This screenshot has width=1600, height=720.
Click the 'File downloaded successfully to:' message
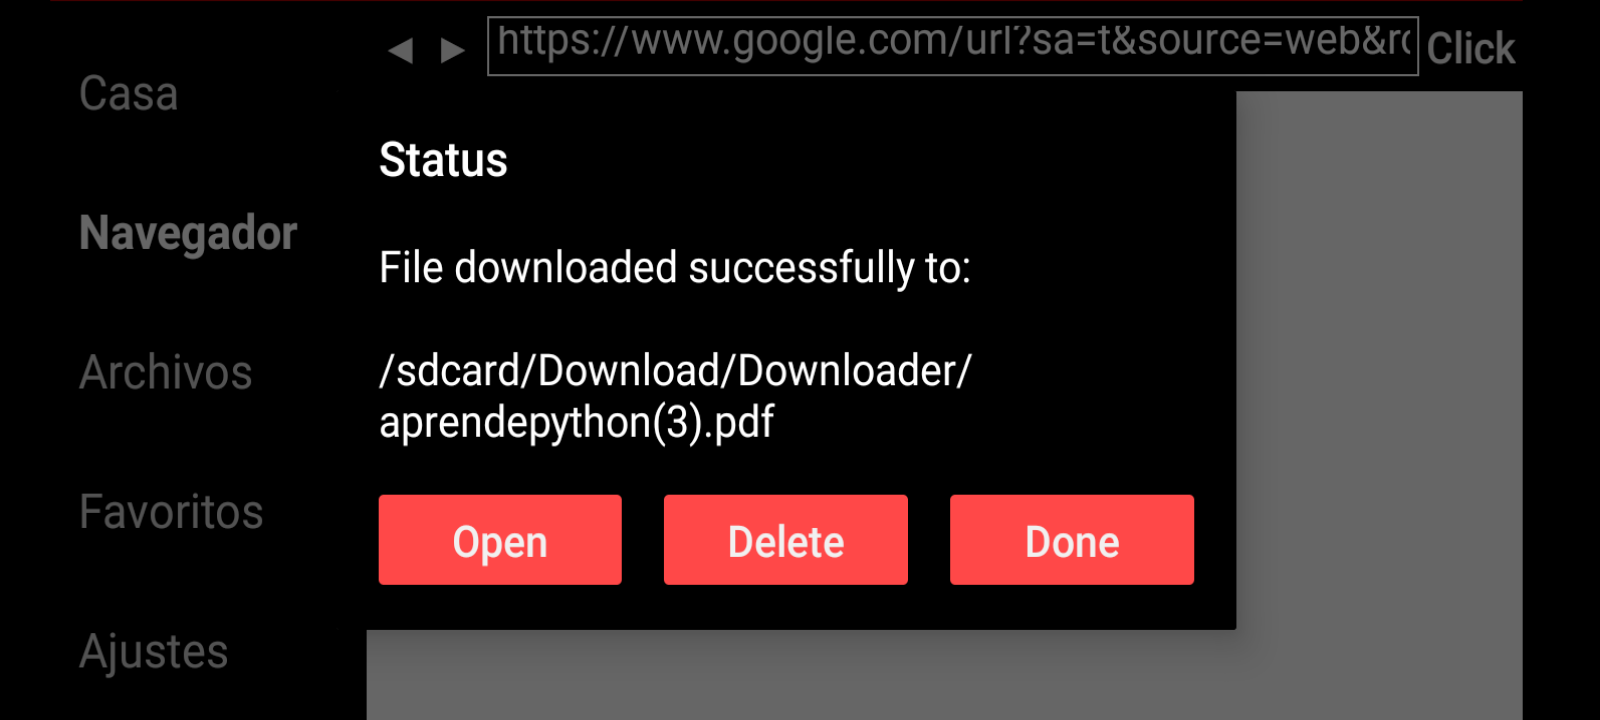pyautogui.click(x=675, y=268)
